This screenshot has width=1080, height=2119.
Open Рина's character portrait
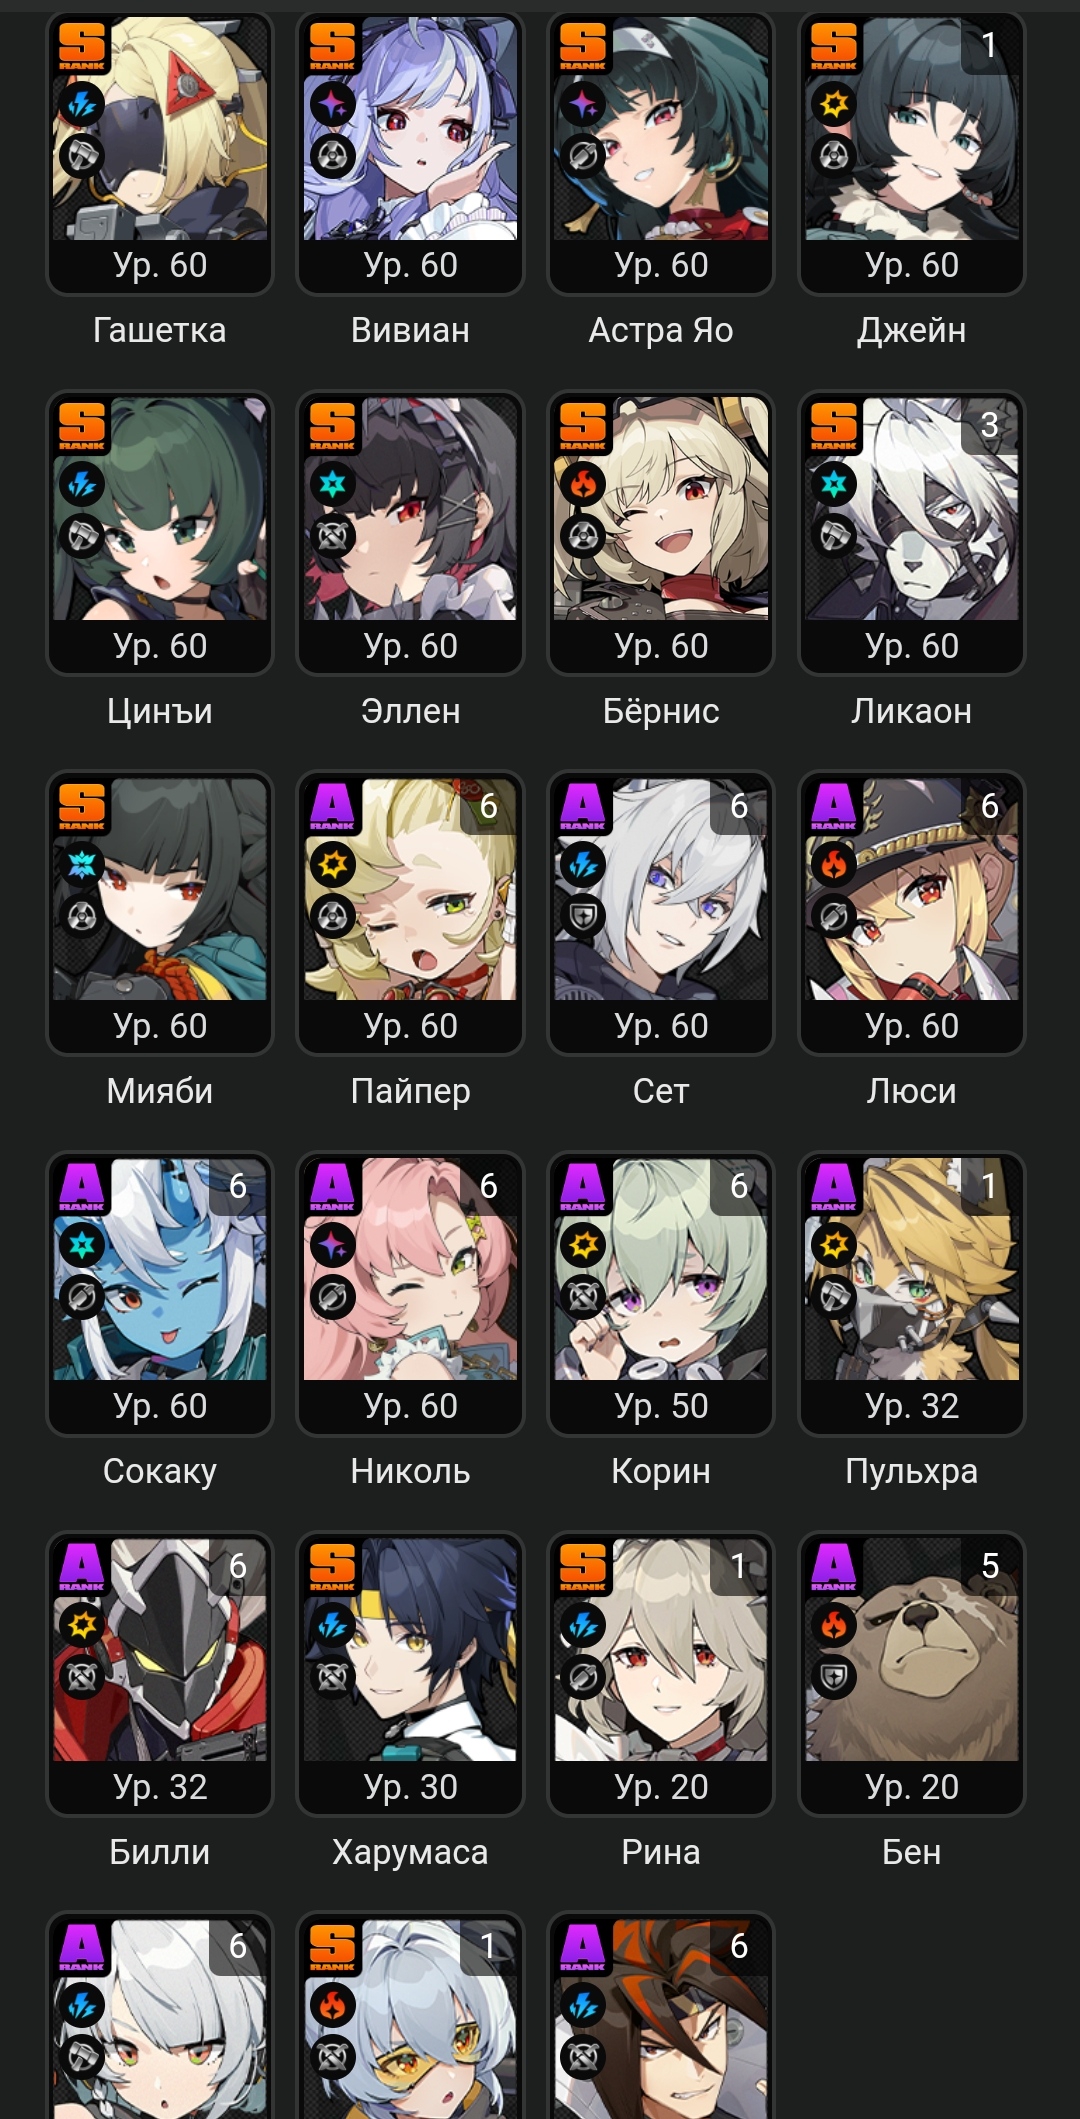pos(661,1650)
